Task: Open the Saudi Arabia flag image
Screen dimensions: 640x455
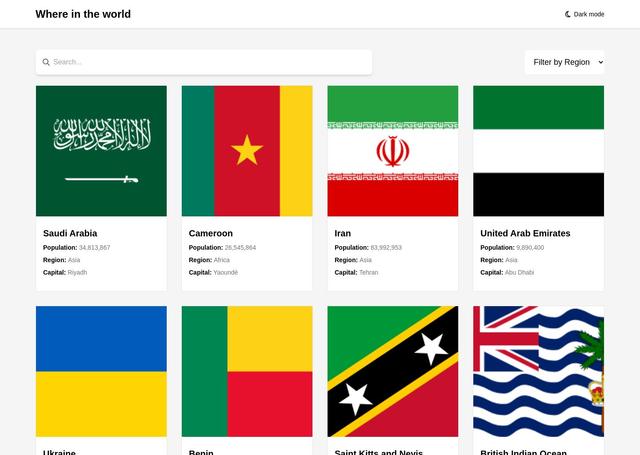Action: tap(101, 151)
